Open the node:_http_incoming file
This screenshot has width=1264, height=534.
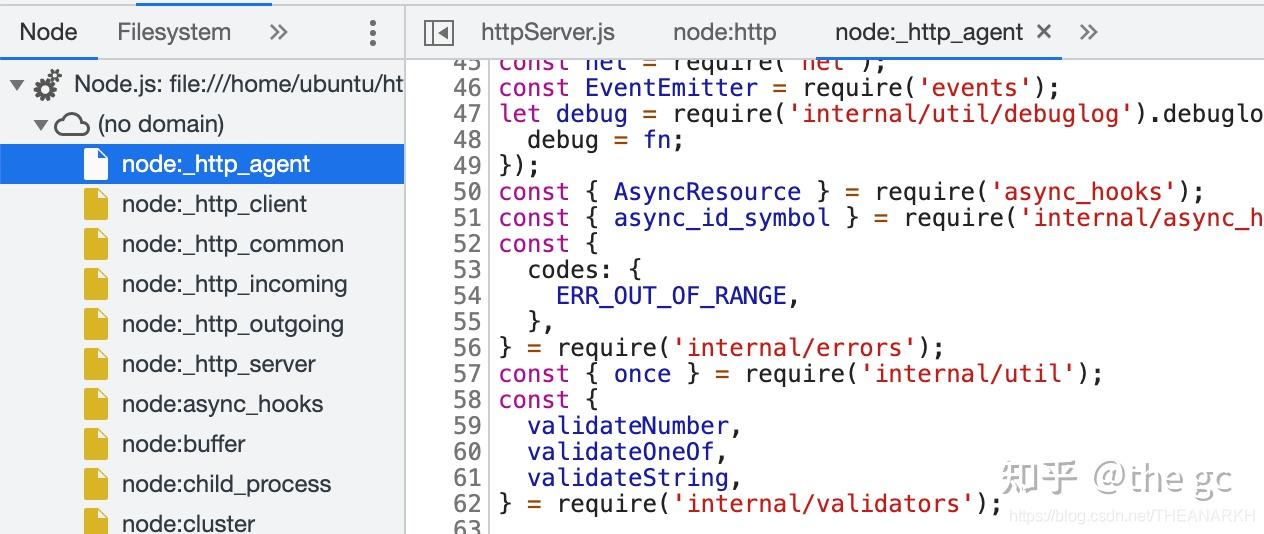click(234, 284)
